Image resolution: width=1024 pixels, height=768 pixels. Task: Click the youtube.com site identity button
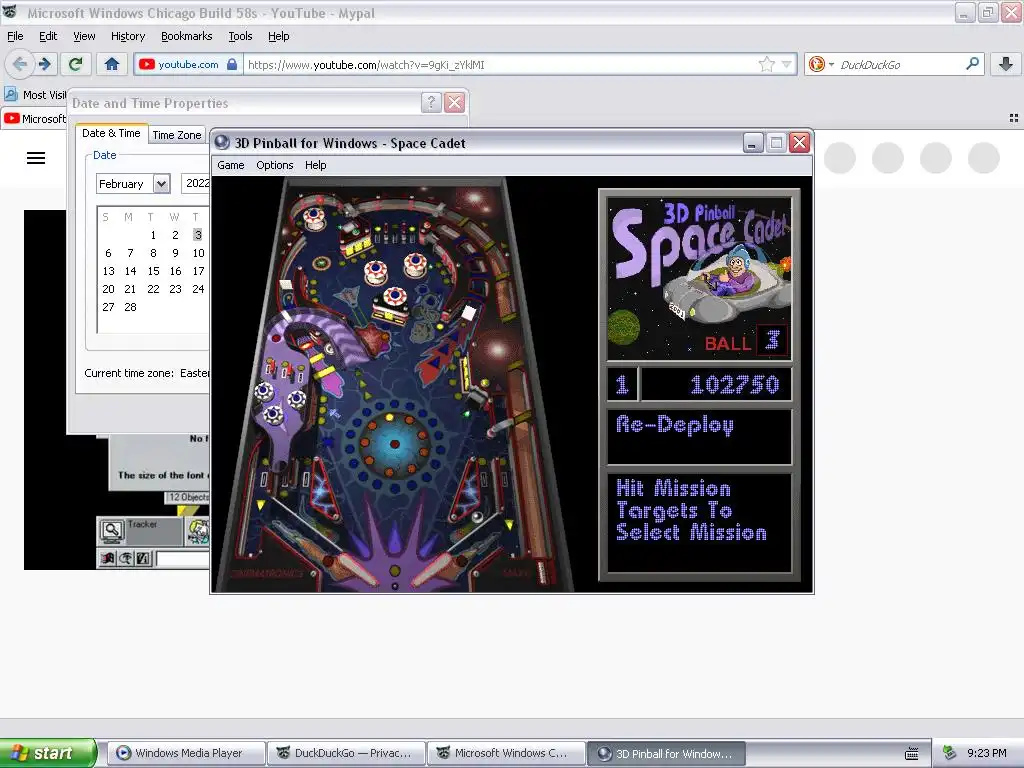(x=188, y=64)
